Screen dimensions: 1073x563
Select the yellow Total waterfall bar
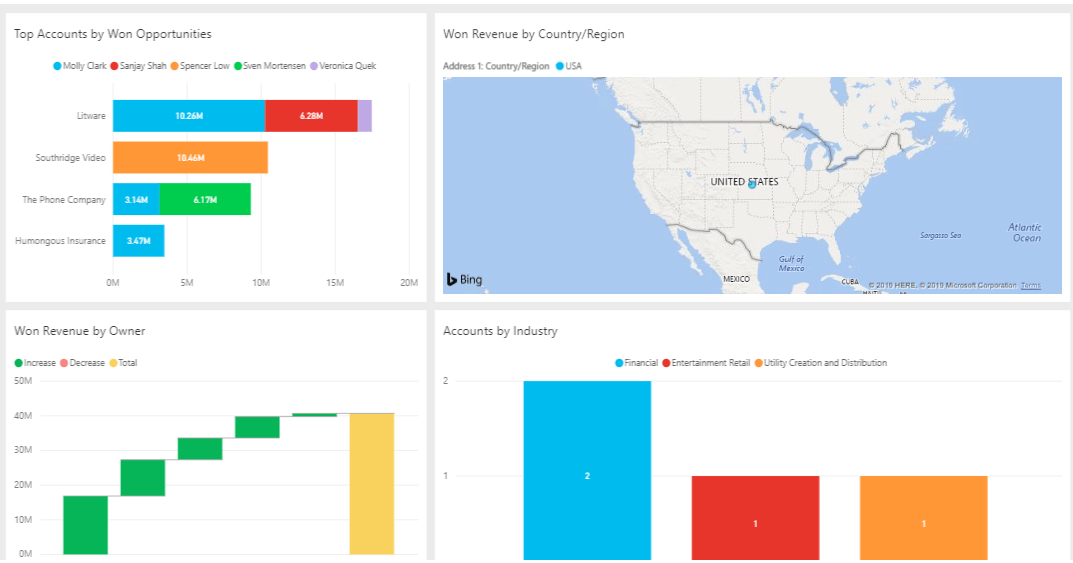pyautogui.click(x=371, y=483)
